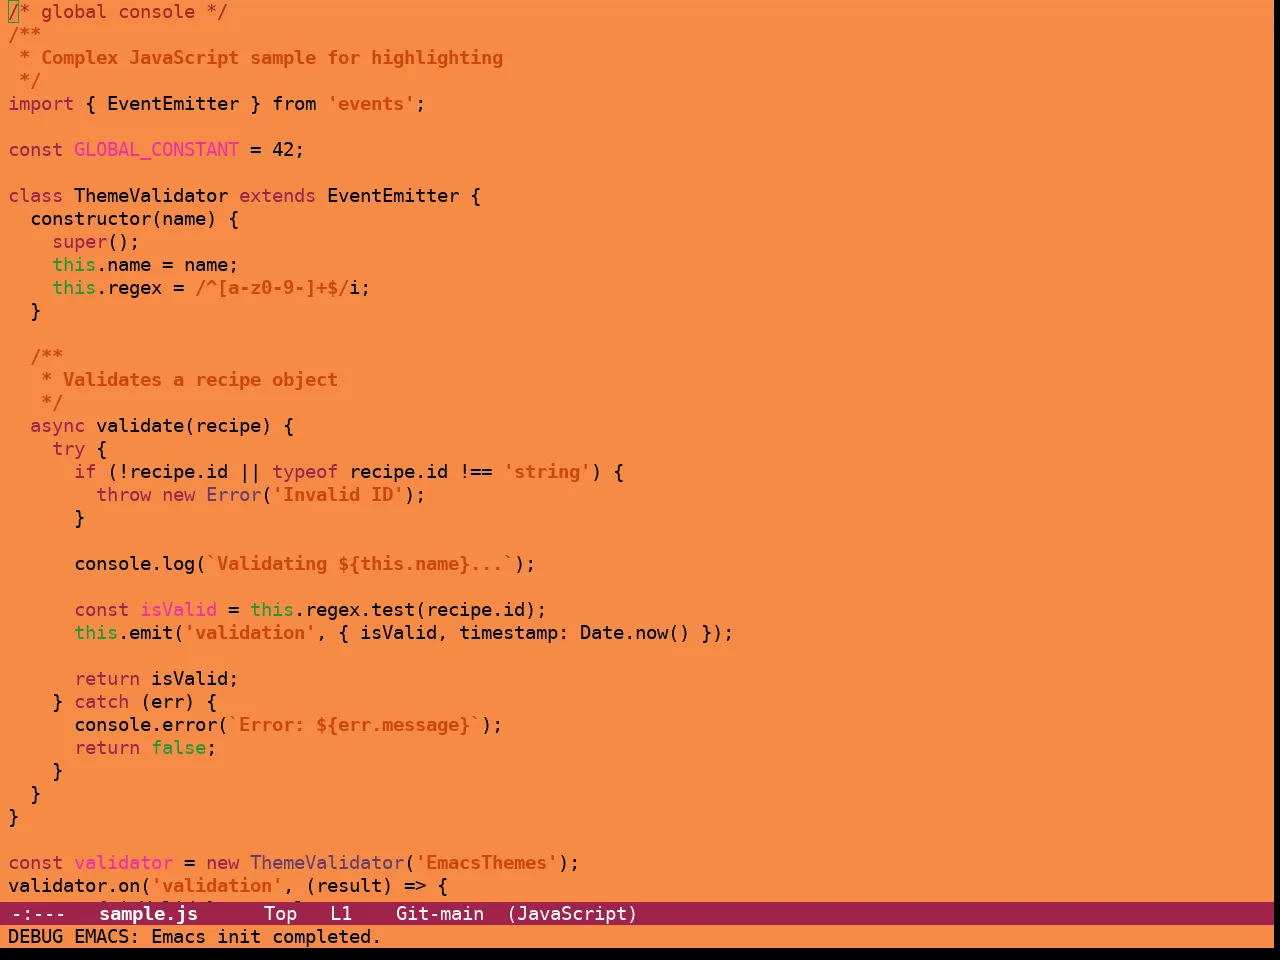Click 'this.name = name;' assignment line
1280x960 pixels.
pos(146,265)
